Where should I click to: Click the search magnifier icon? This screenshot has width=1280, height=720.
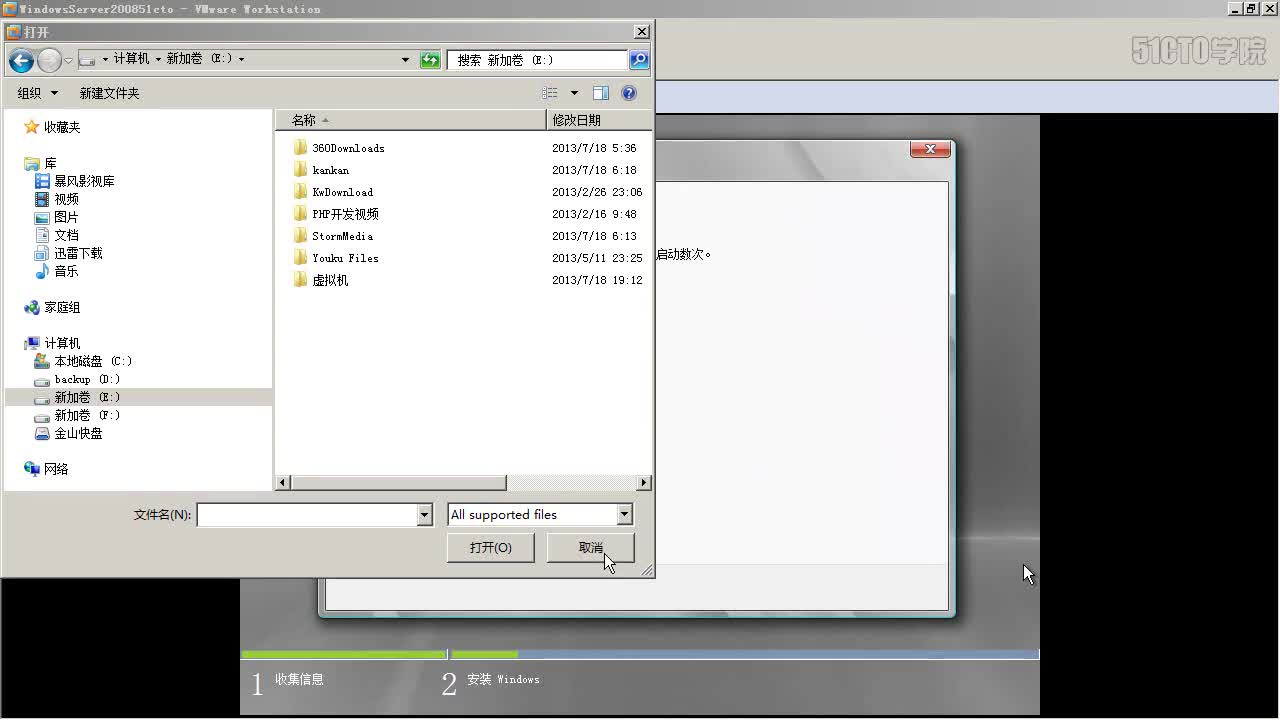pyautogui.click(x=639, y=60)
